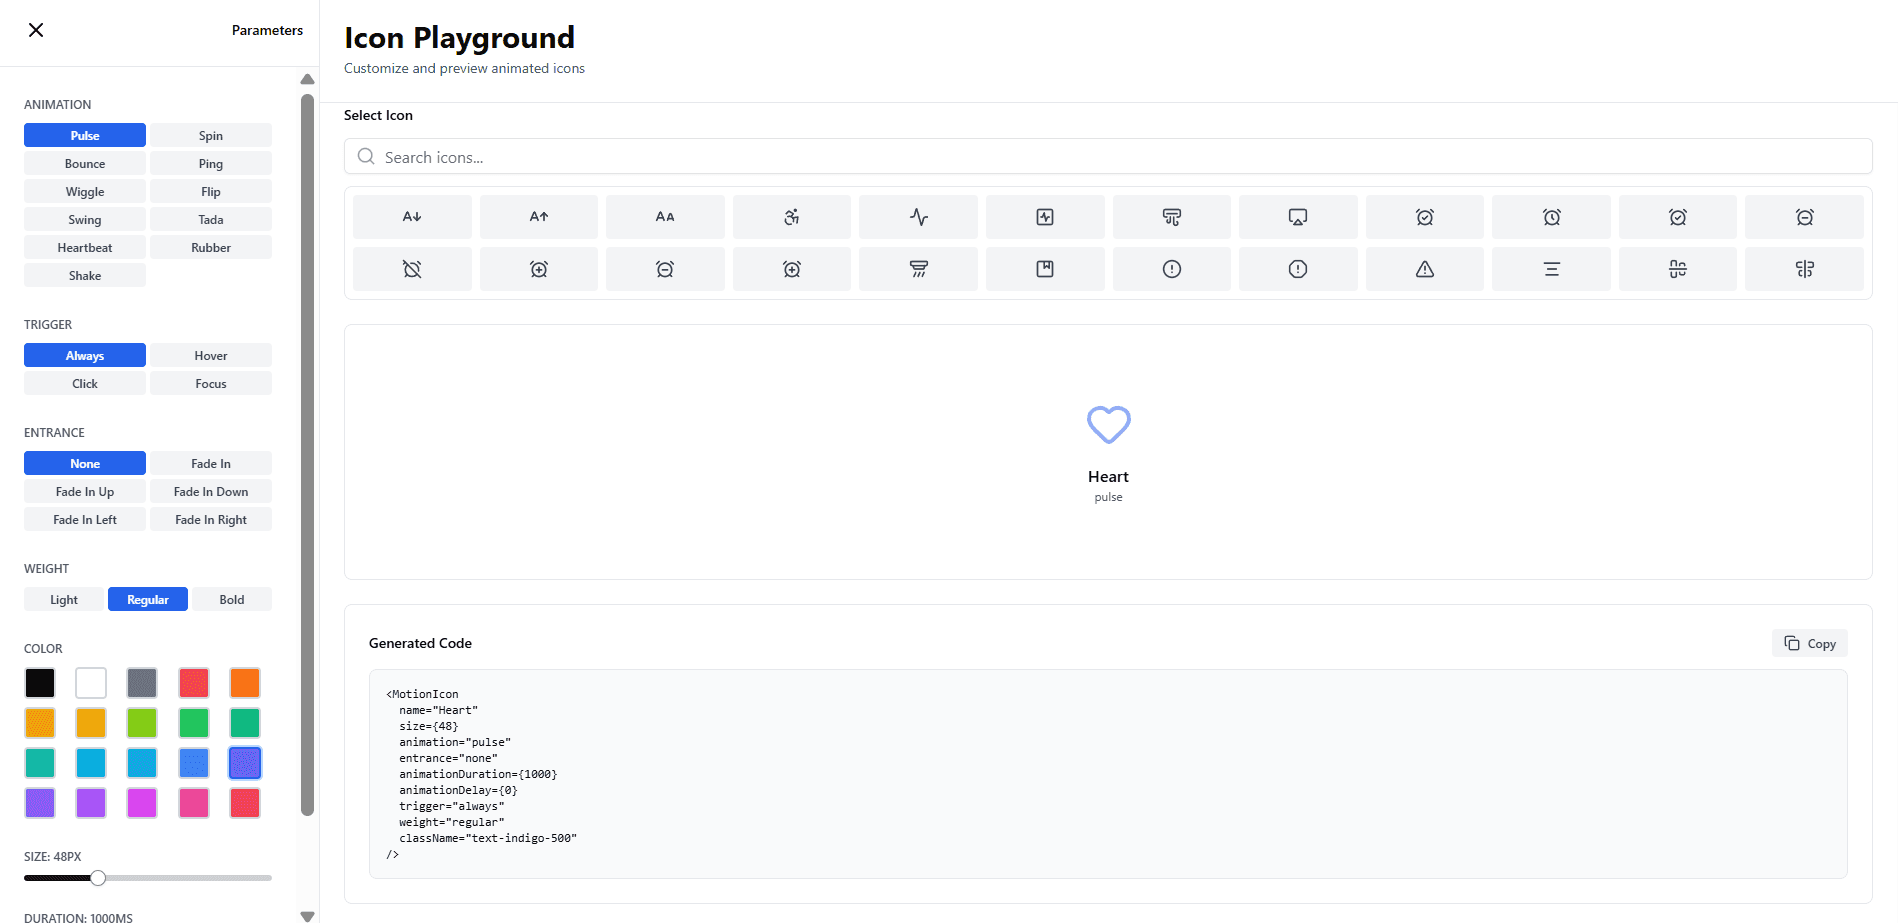Copy the generated code

[x=1810, y=643]
